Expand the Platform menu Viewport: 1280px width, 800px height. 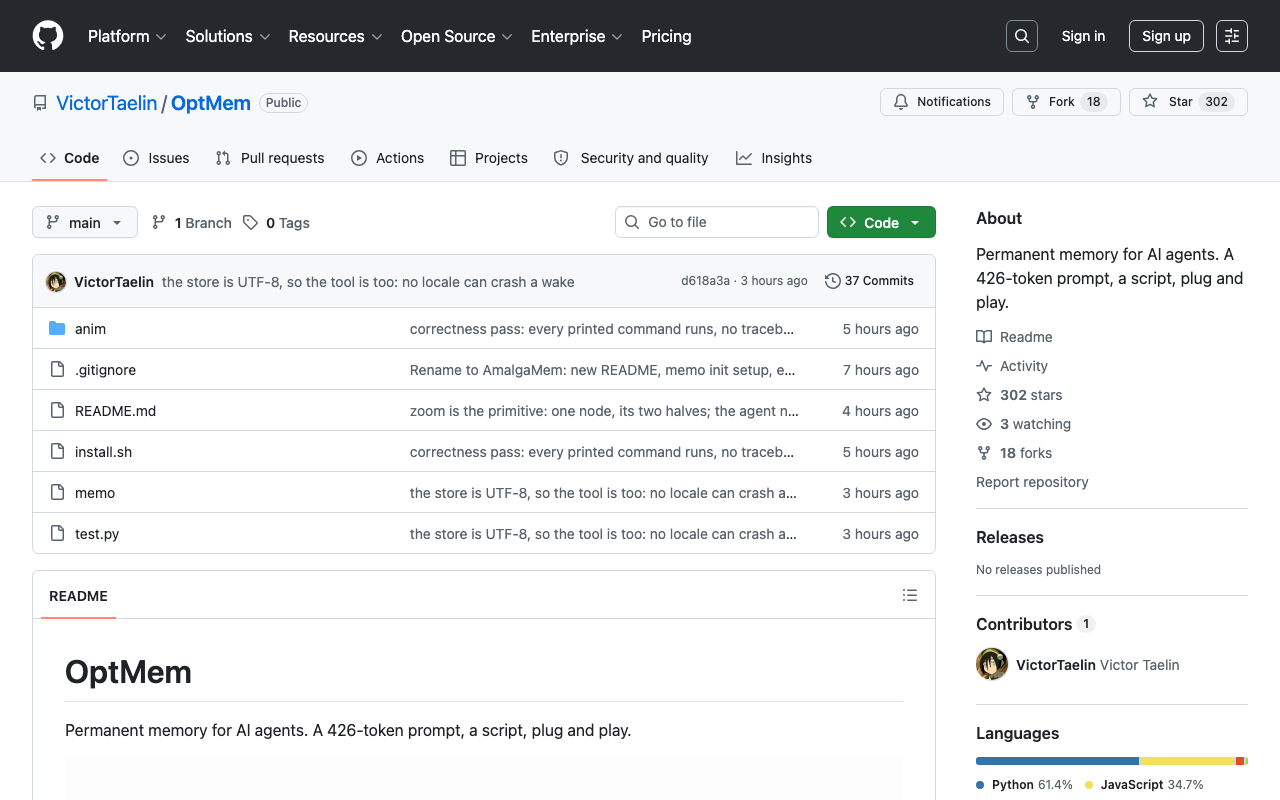click(126, 36)
